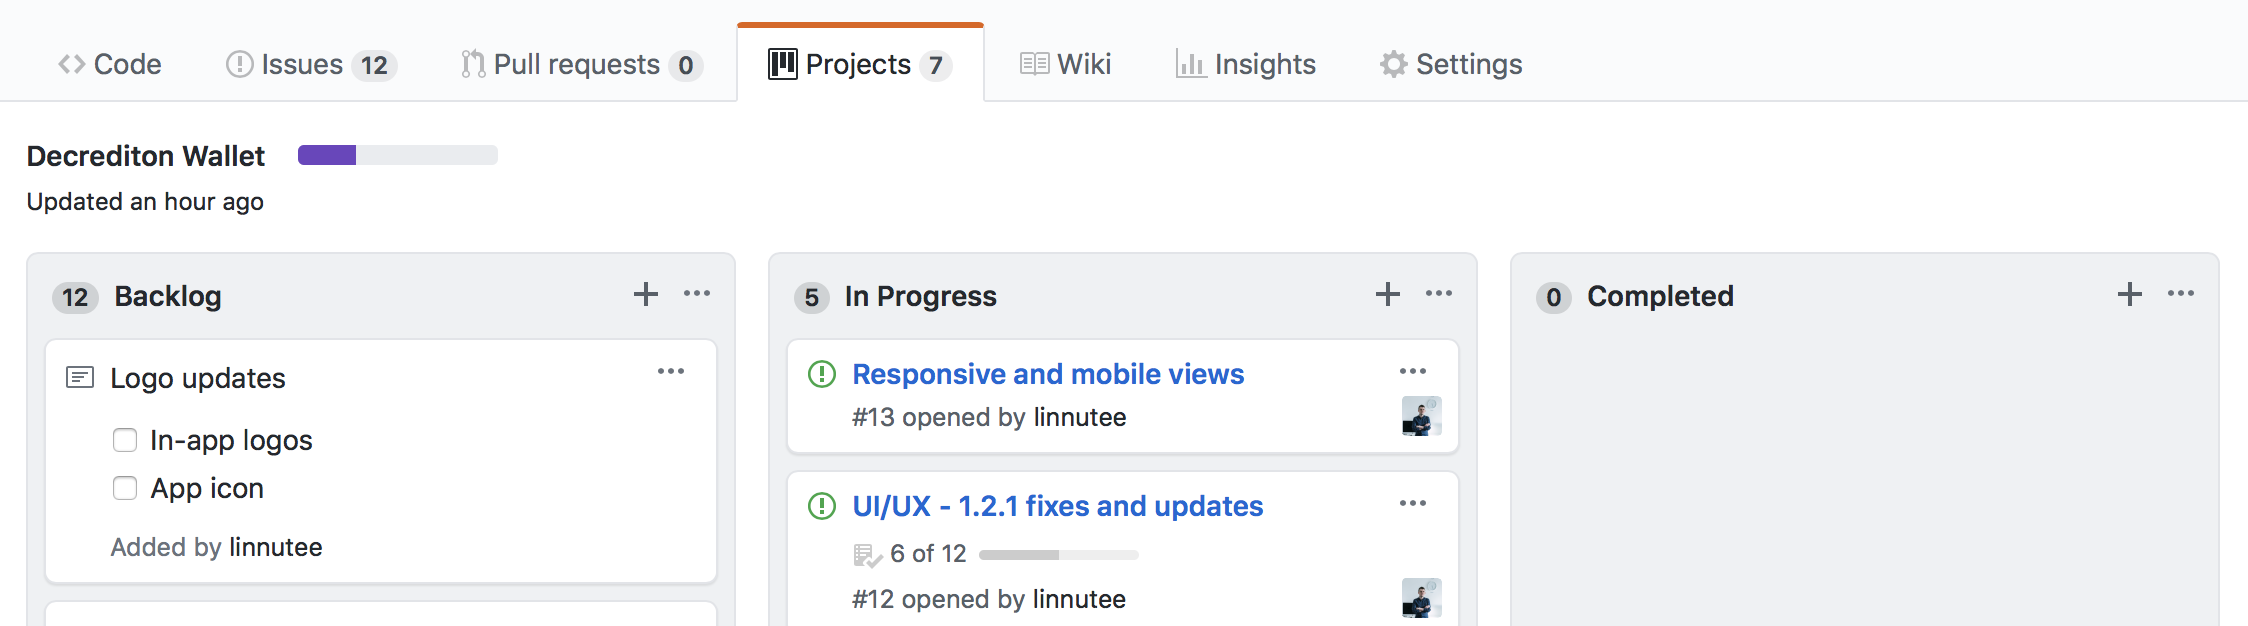Check the App icon checkbox
Viewport: 2248px width, 626px height.
point(125,488)
